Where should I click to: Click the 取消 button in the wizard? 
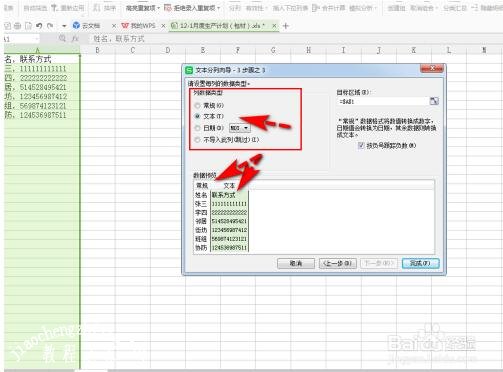(296, 263)
